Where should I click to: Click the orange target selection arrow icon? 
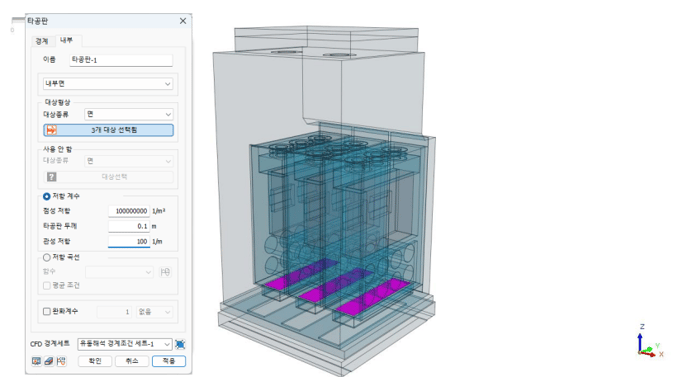tap(52, 130)
